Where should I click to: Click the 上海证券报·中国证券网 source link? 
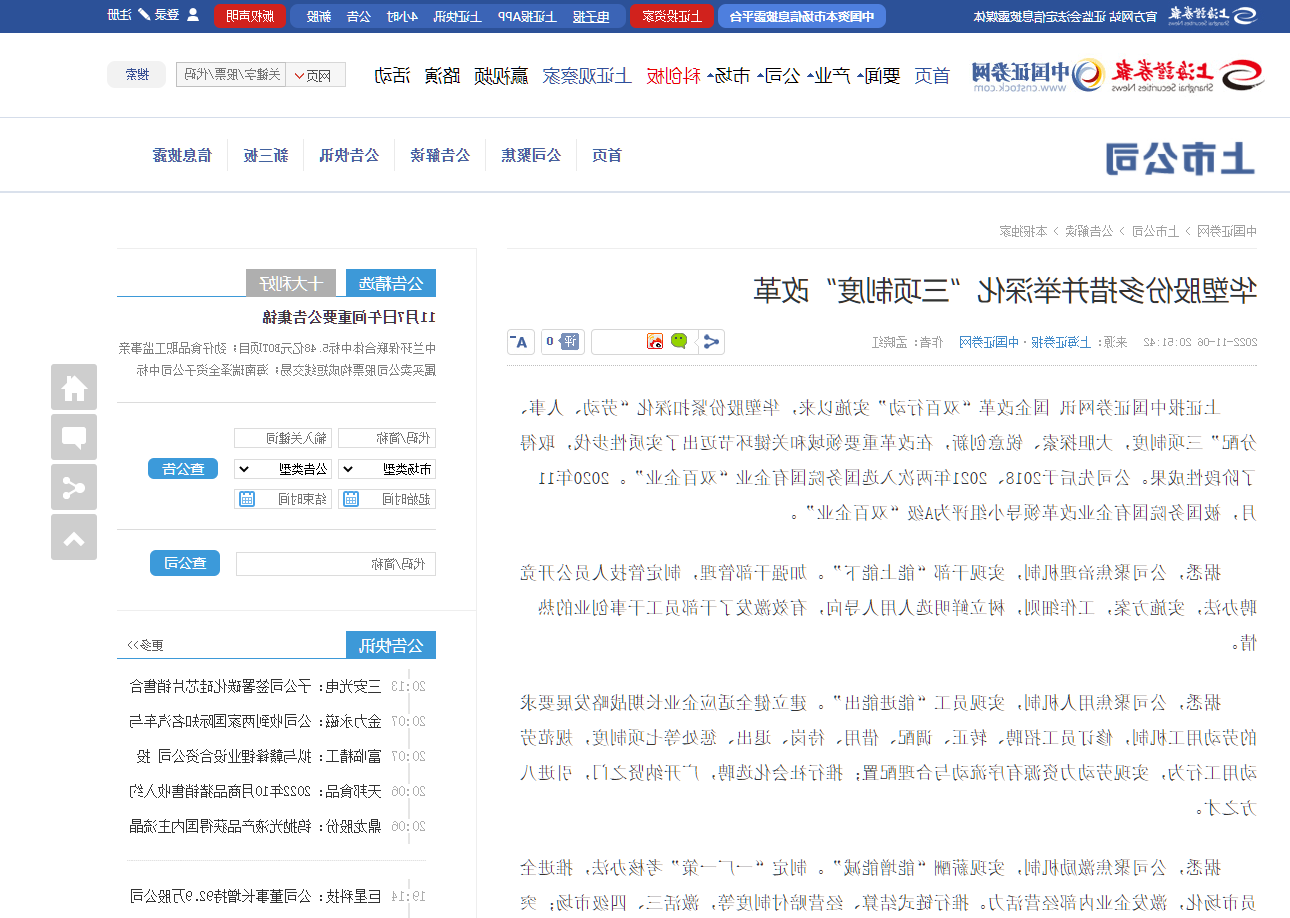point(1026,342)
